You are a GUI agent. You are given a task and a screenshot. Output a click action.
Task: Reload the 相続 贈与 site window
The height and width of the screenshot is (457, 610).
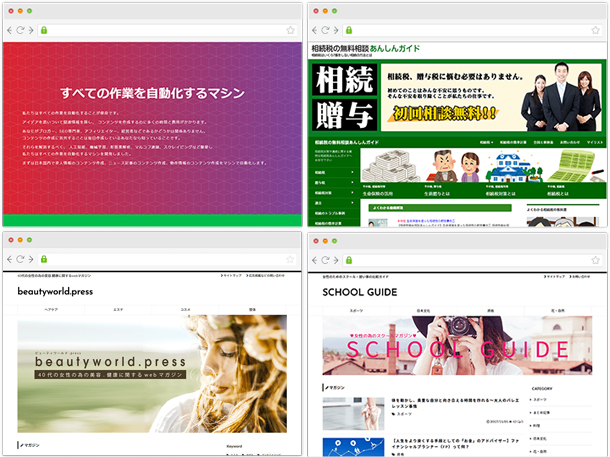[325, 30]
